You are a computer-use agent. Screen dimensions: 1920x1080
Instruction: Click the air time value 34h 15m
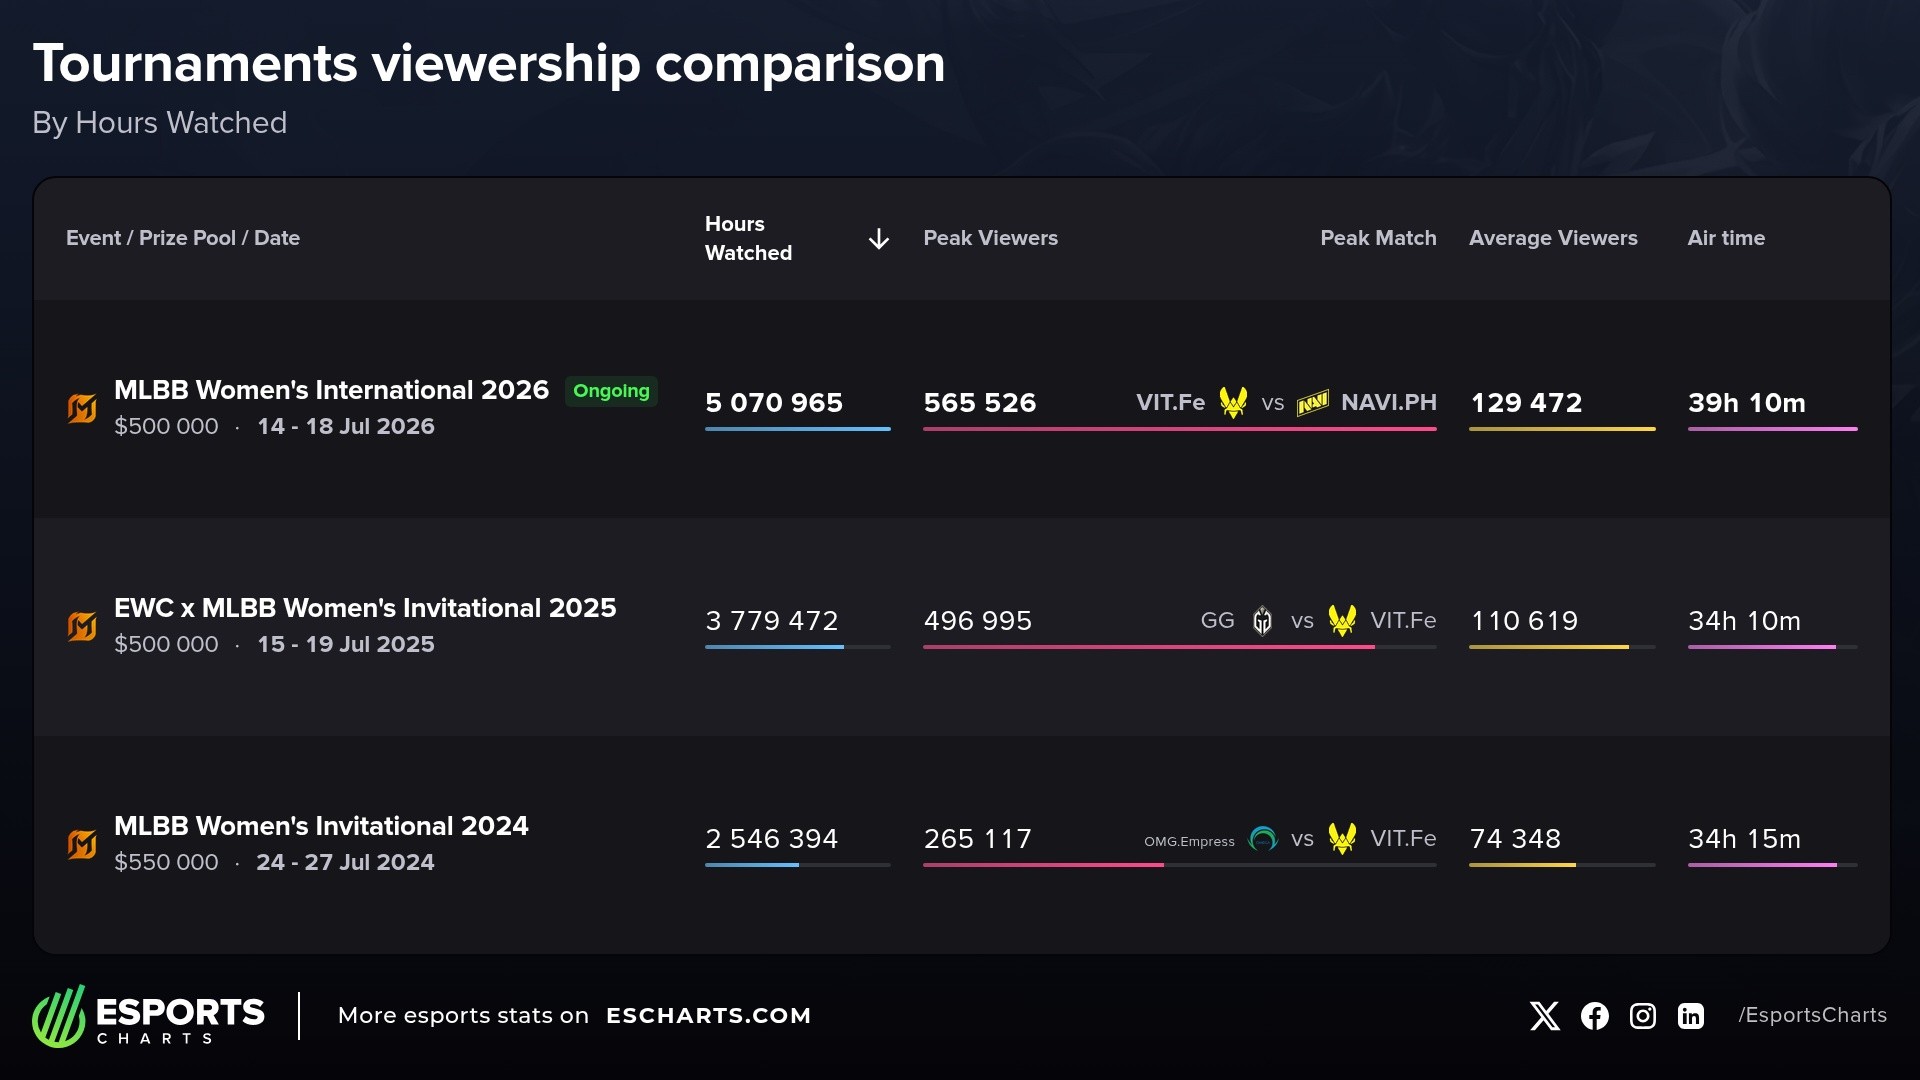click(1744, 839)
